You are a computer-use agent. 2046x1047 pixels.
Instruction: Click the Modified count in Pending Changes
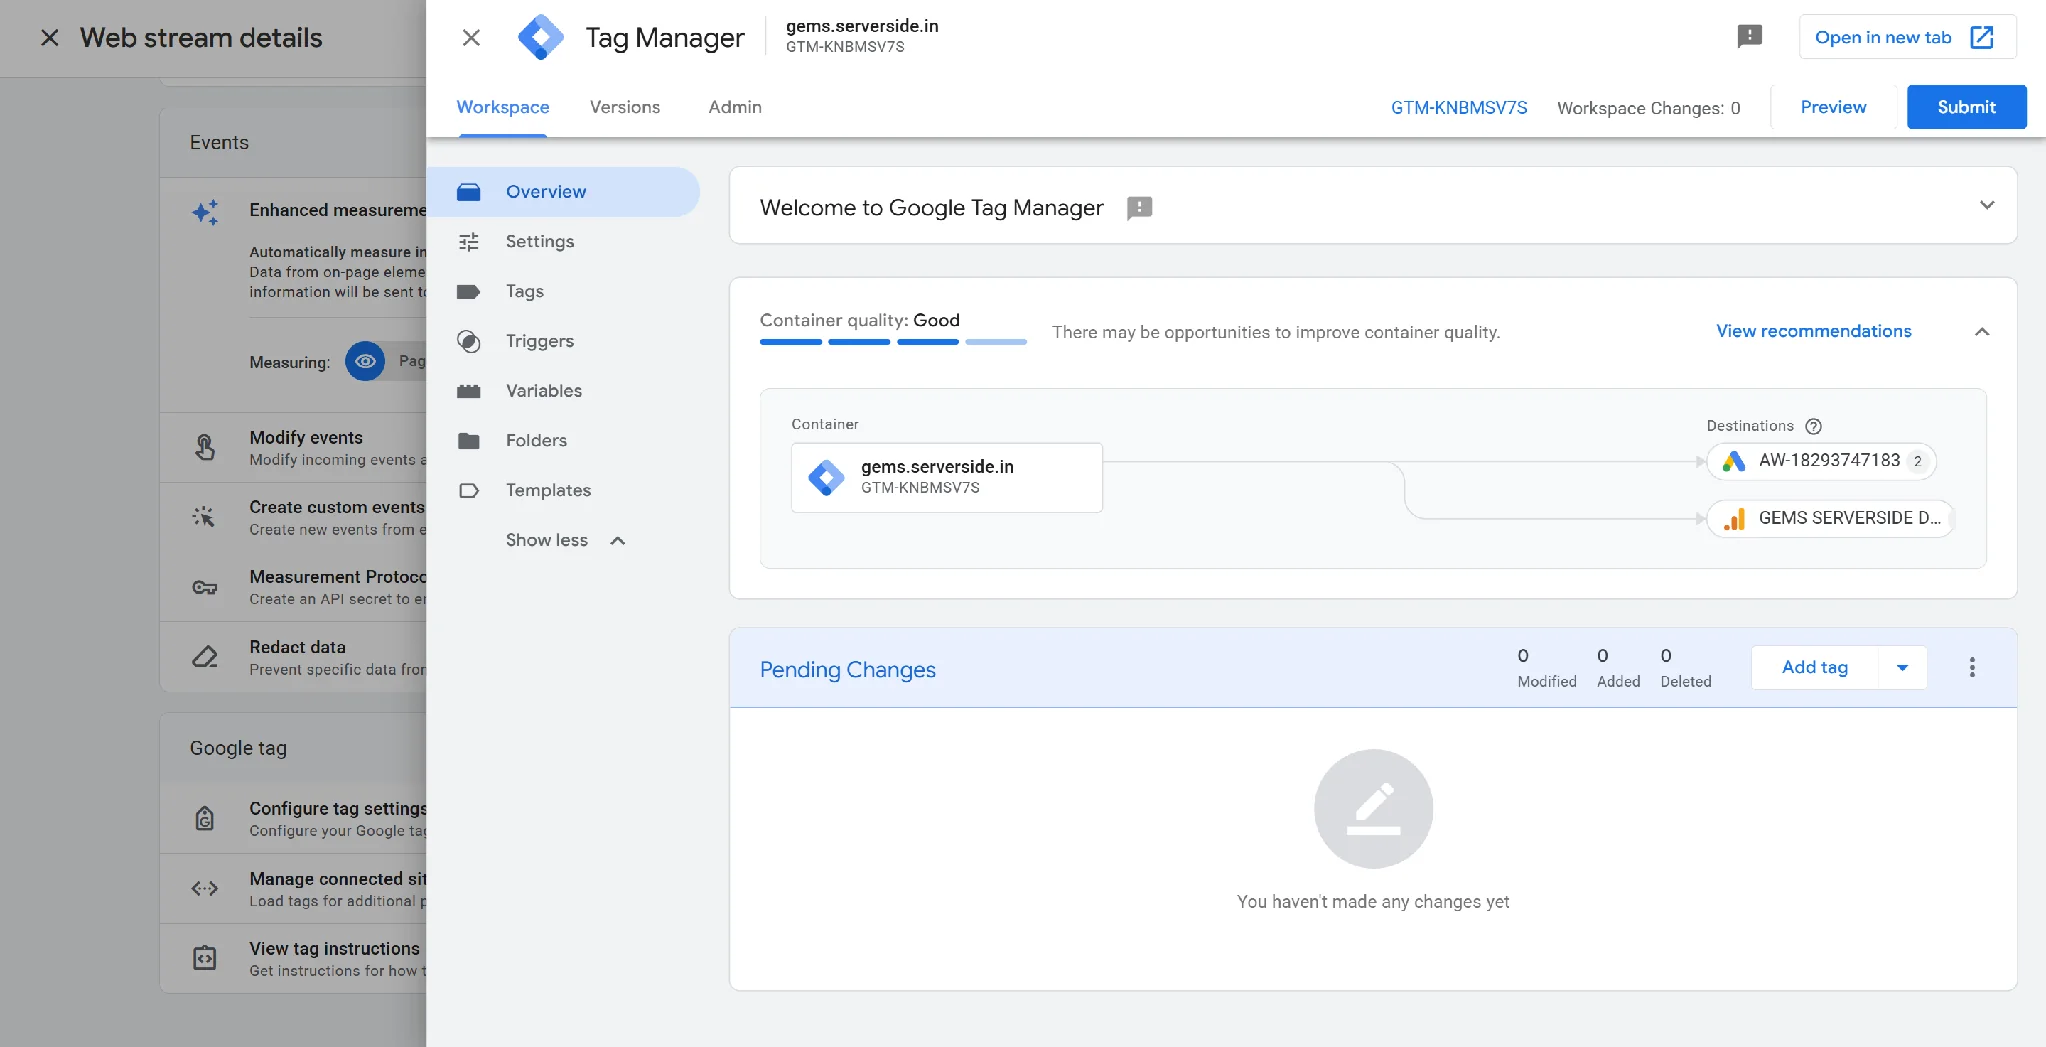[1546, 668]
